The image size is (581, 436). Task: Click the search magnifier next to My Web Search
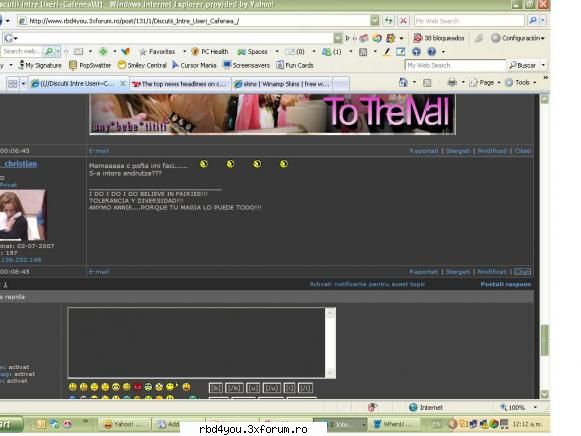(533, 20)
